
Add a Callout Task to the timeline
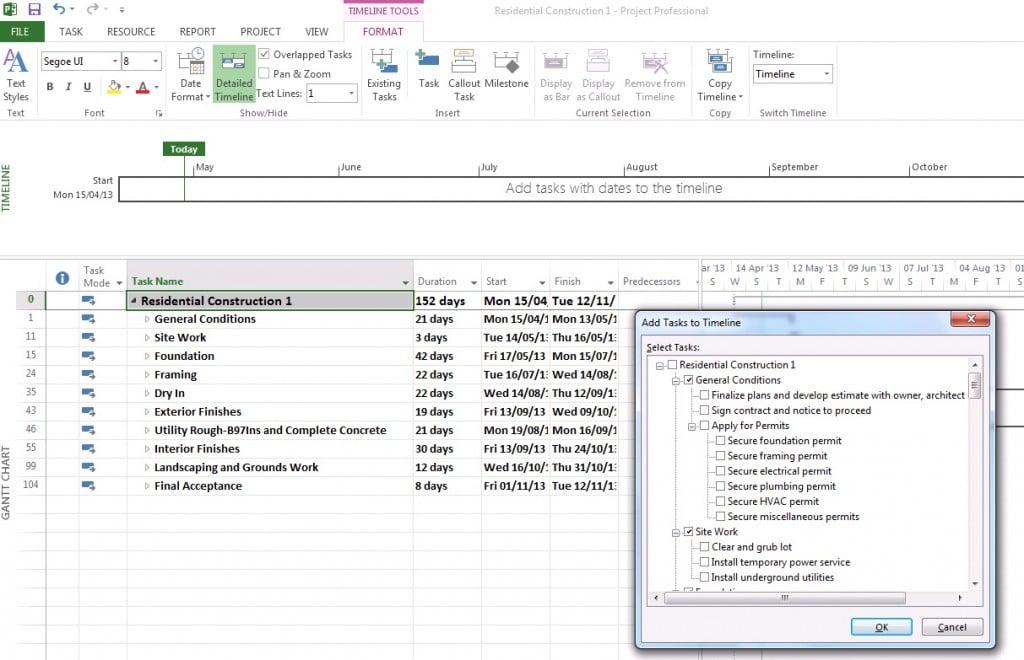pos(464,75)
